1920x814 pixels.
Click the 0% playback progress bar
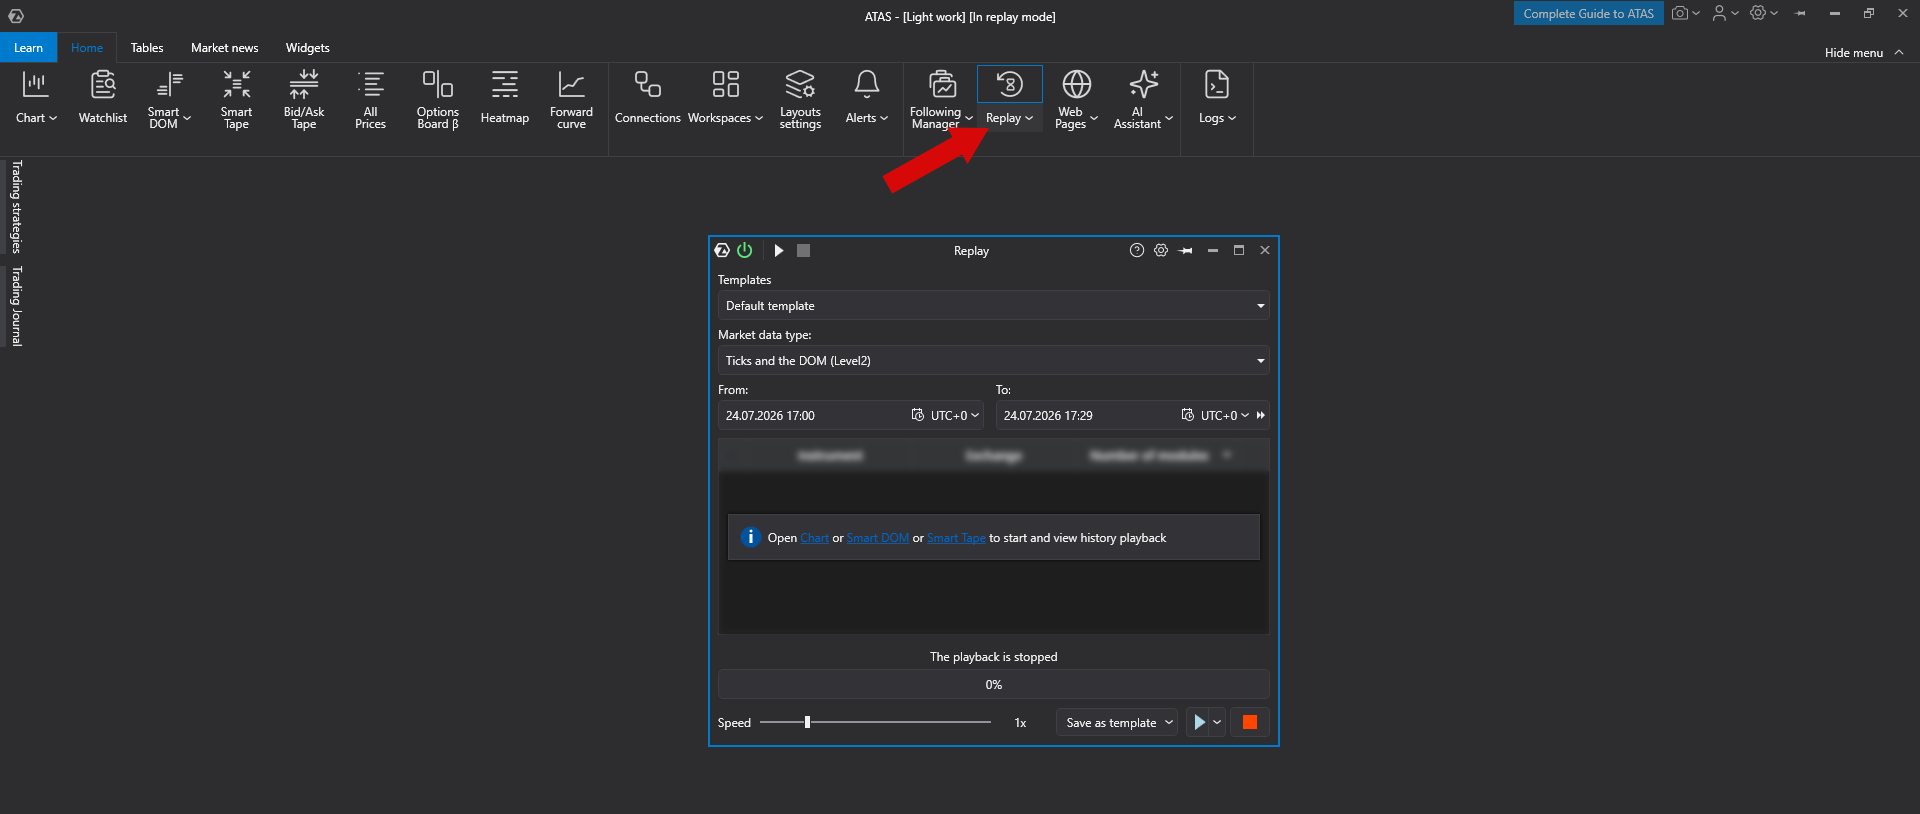pos(994,685)
